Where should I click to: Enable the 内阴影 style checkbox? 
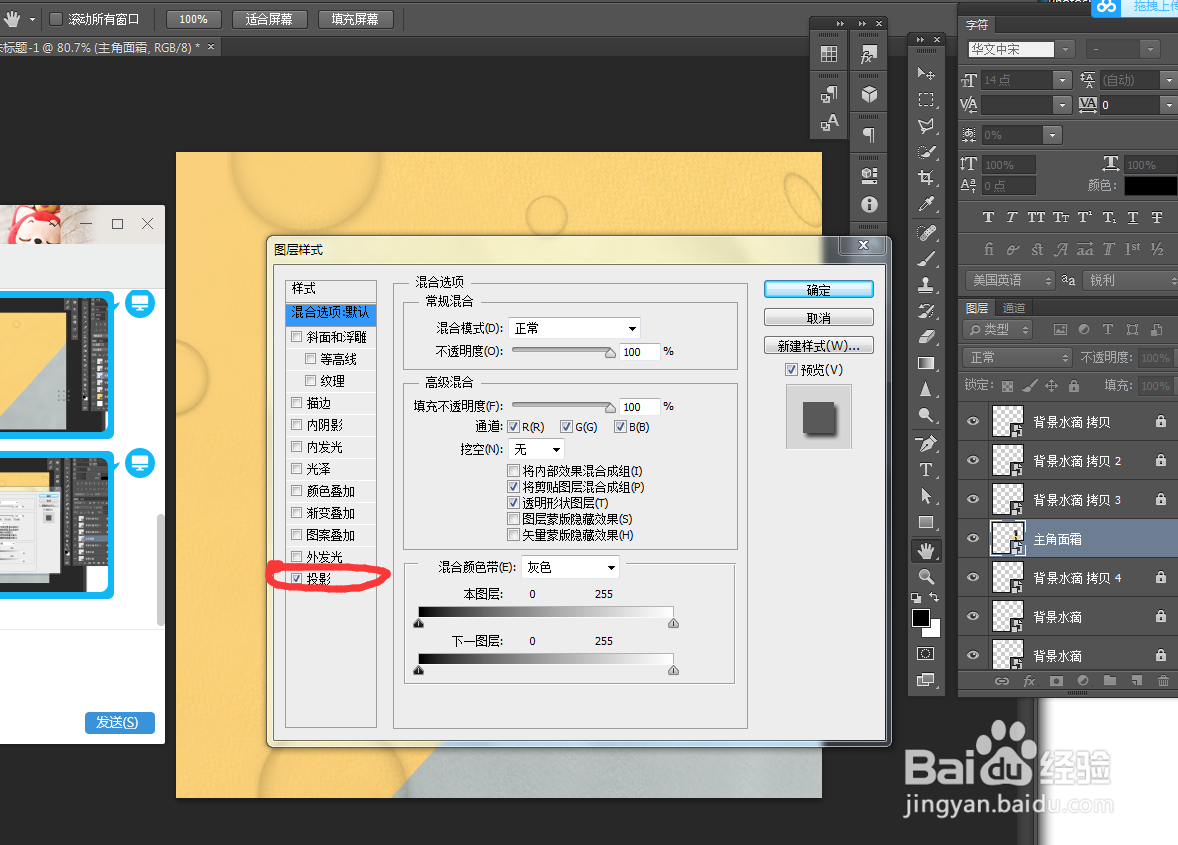pos(297,424)
